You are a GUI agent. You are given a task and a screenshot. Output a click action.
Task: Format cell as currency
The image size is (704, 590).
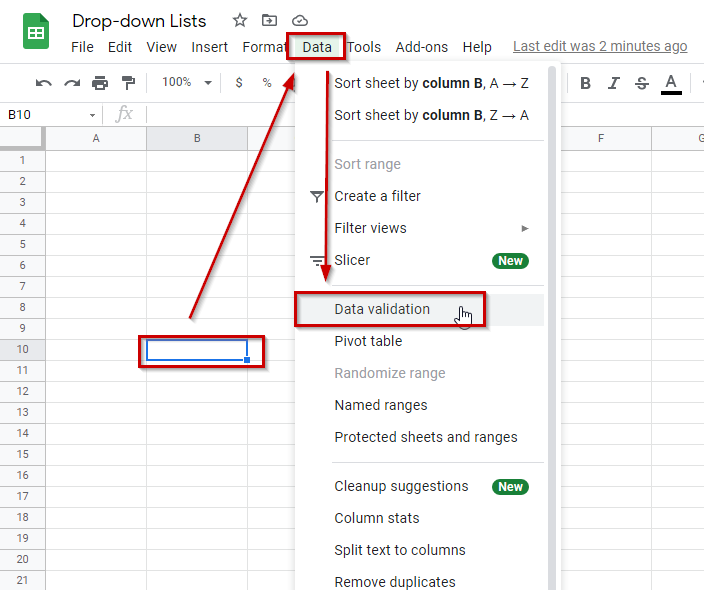[239, 83]
